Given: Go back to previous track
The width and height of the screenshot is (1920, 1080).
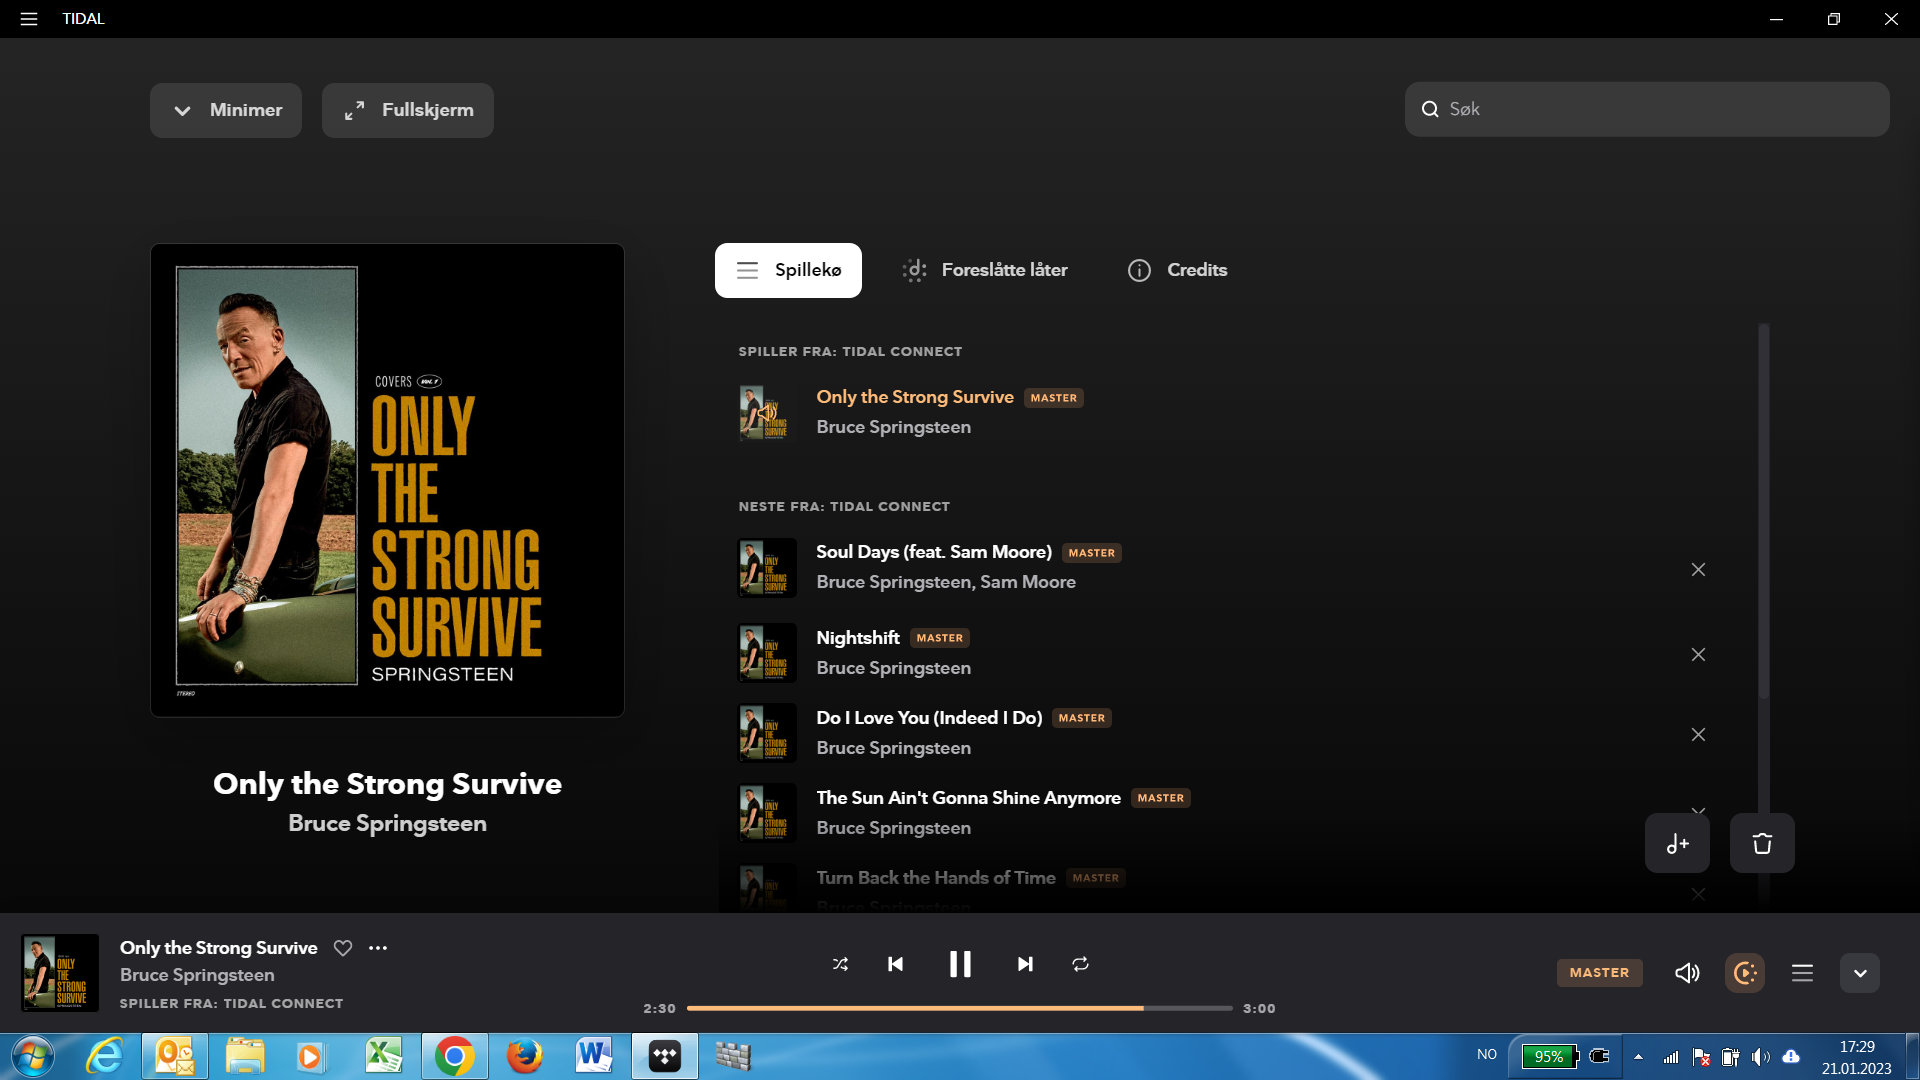Looking at the screenshot, I should 895,964.
